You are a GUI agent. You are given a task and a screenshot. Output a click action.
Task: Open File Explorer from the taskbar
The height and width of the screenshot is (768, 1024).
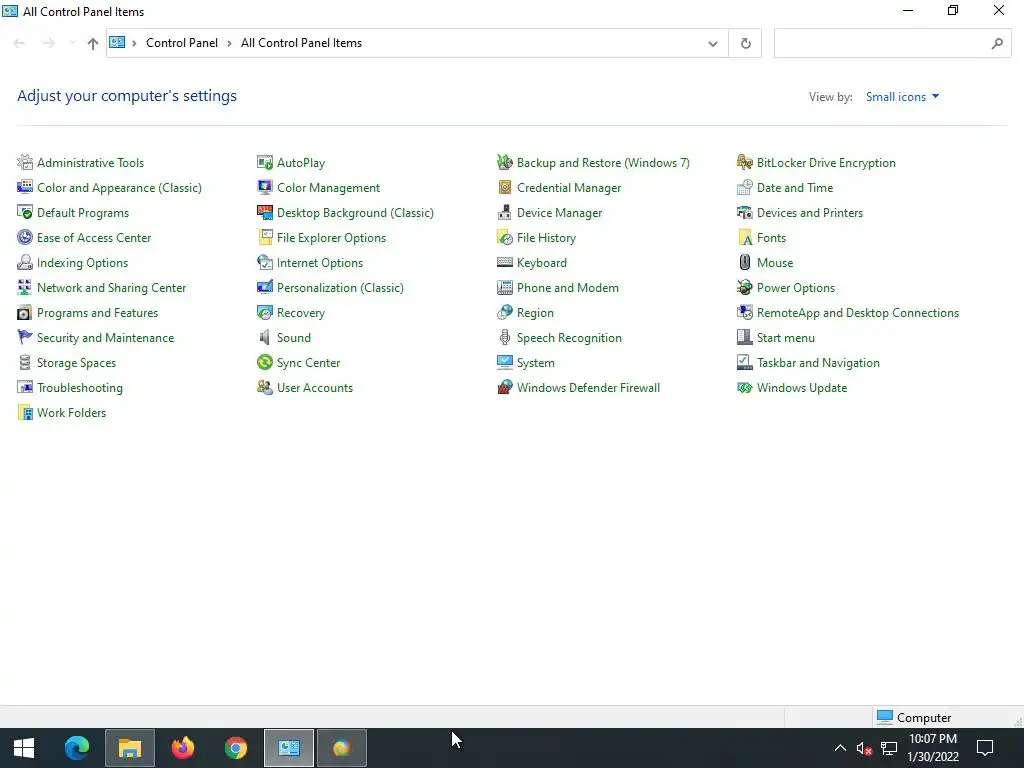(x=130, y=748)
